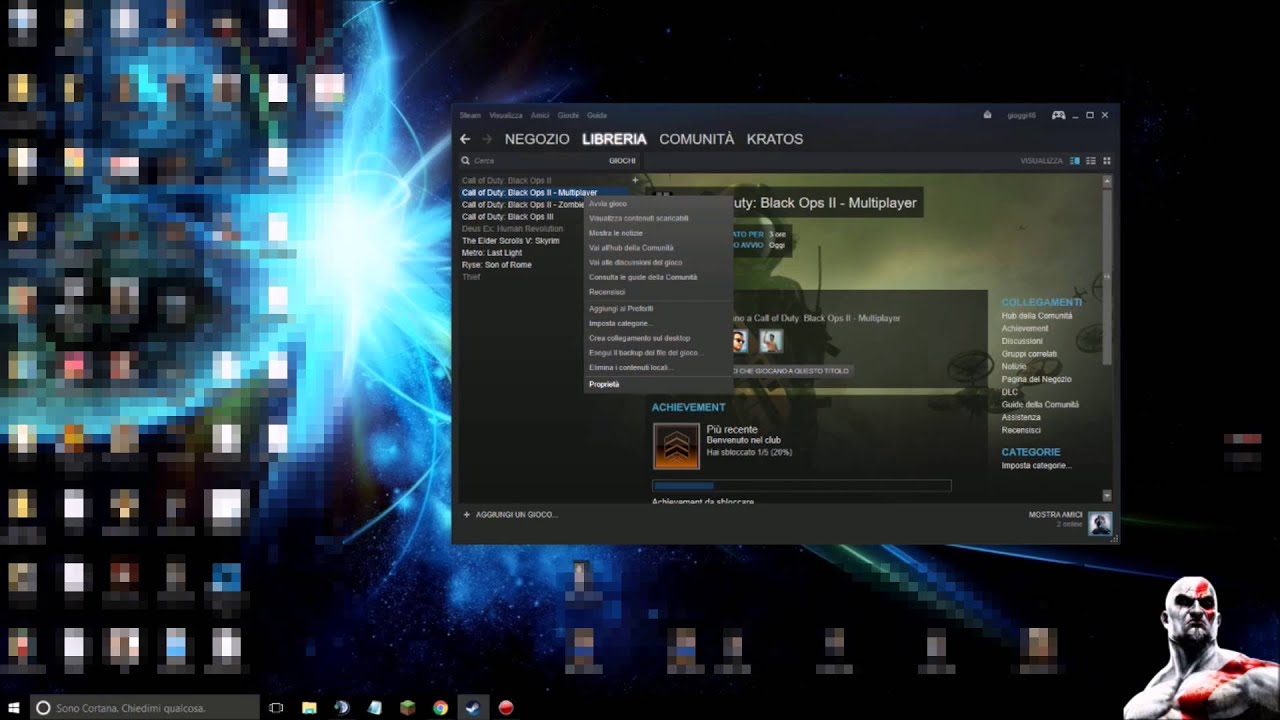Image resolution: width=1280 pixels, height=720 pixels.
Task: Click the Steam forward navigation arrow
Action: (487, 139)
